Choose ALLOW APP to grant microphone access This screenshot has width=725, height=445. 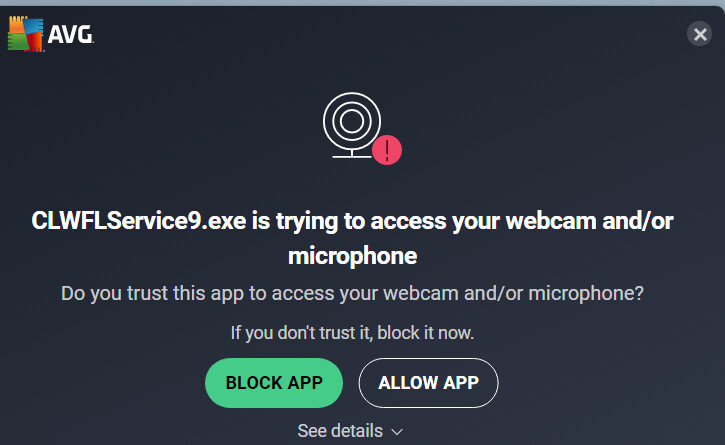(x=429, y=383)
